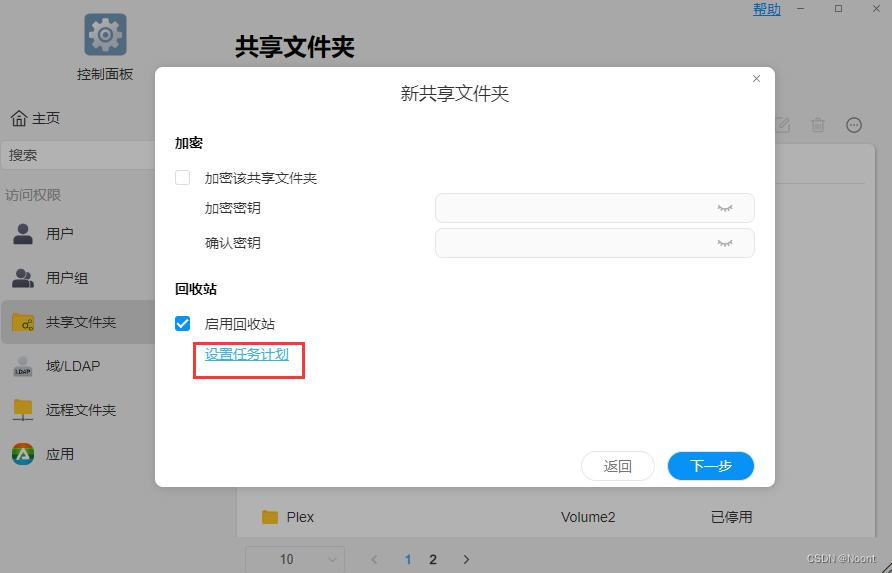Screen dimensions: 892x573
Task: Open the more options ellipsis icon
Action: click(x=854, y=125)
